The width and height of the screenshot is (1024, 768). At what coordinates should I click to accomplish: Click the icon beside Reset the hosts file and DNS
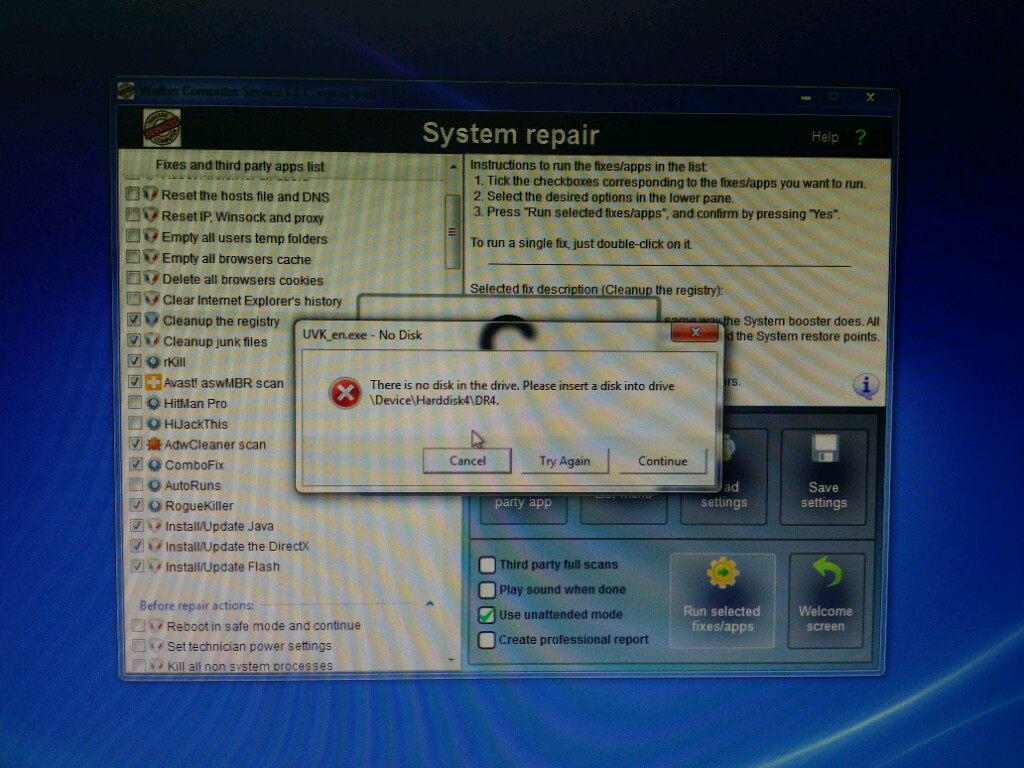pos(150,195)
